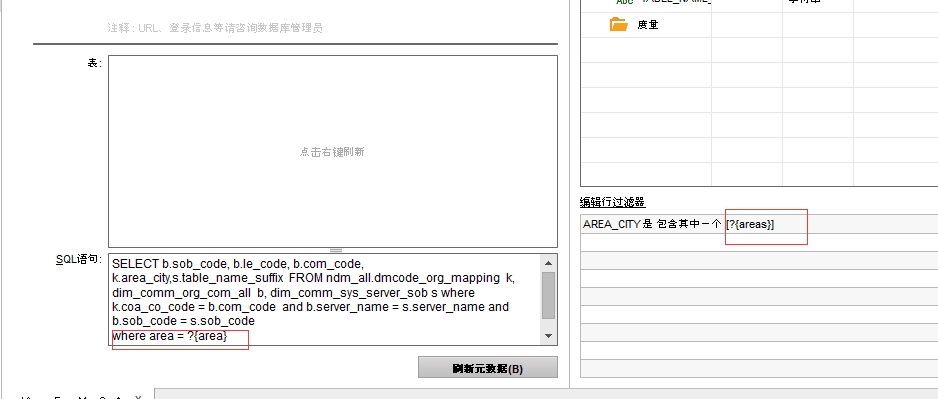This screenshot has height=399, width=938.
Task: Select the 度量 folder icon
Action: tap(619, 25)
